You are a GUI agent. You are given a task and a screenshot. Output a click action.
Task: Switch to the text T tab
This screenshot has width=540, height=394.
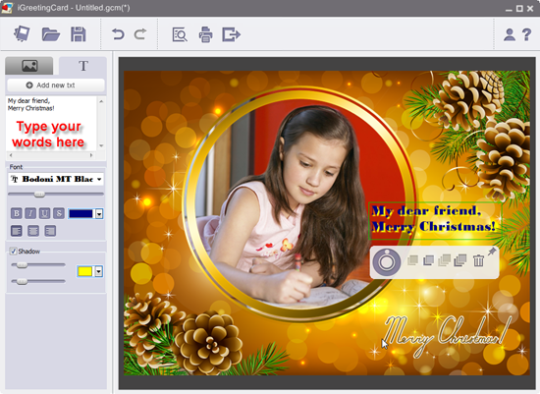point(83,65)
